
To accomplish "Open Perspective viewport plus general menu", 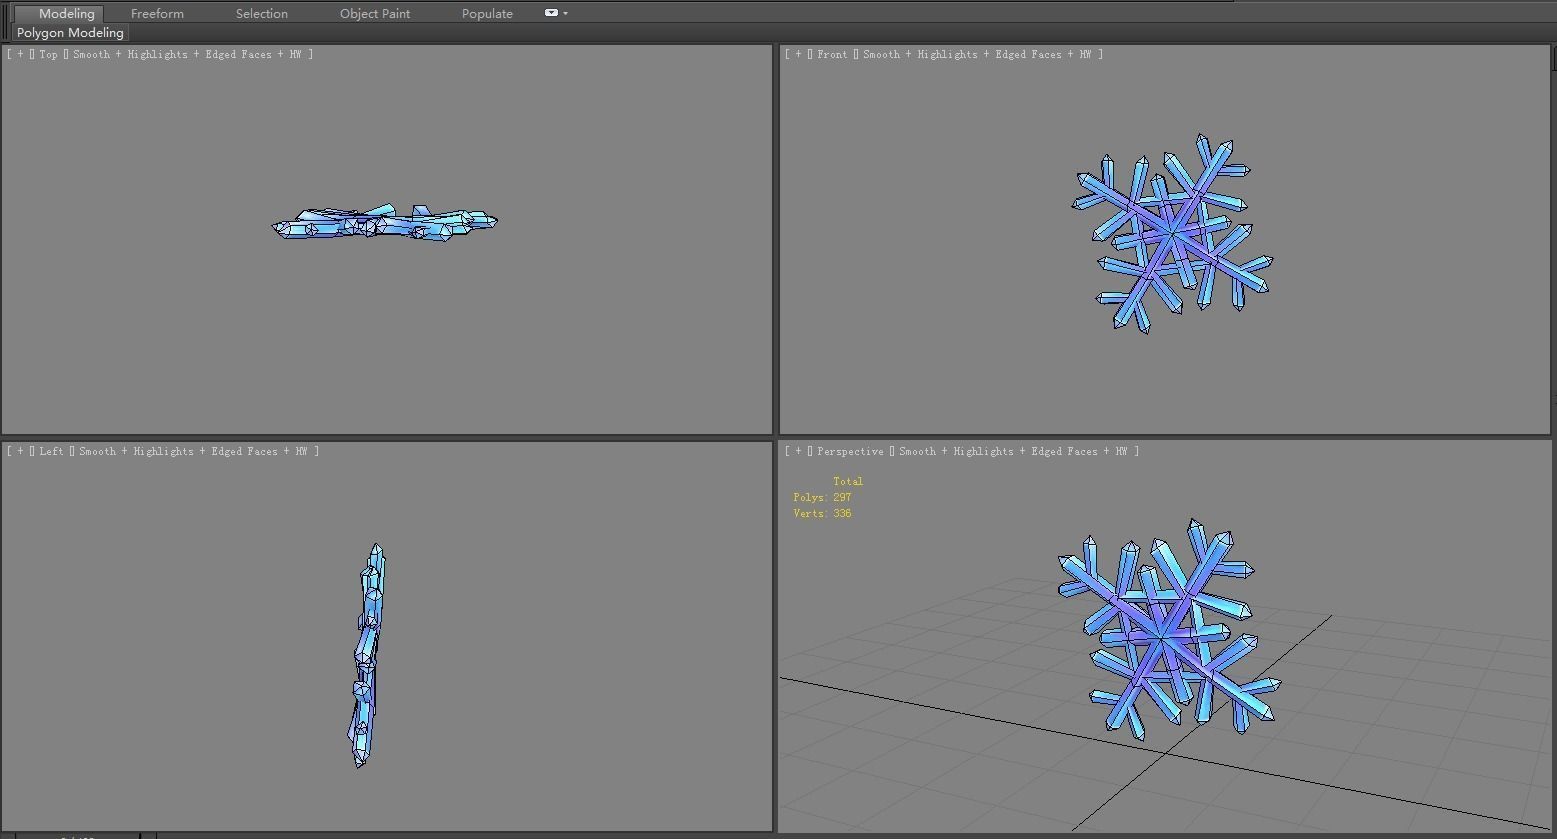I will [798, 451].
